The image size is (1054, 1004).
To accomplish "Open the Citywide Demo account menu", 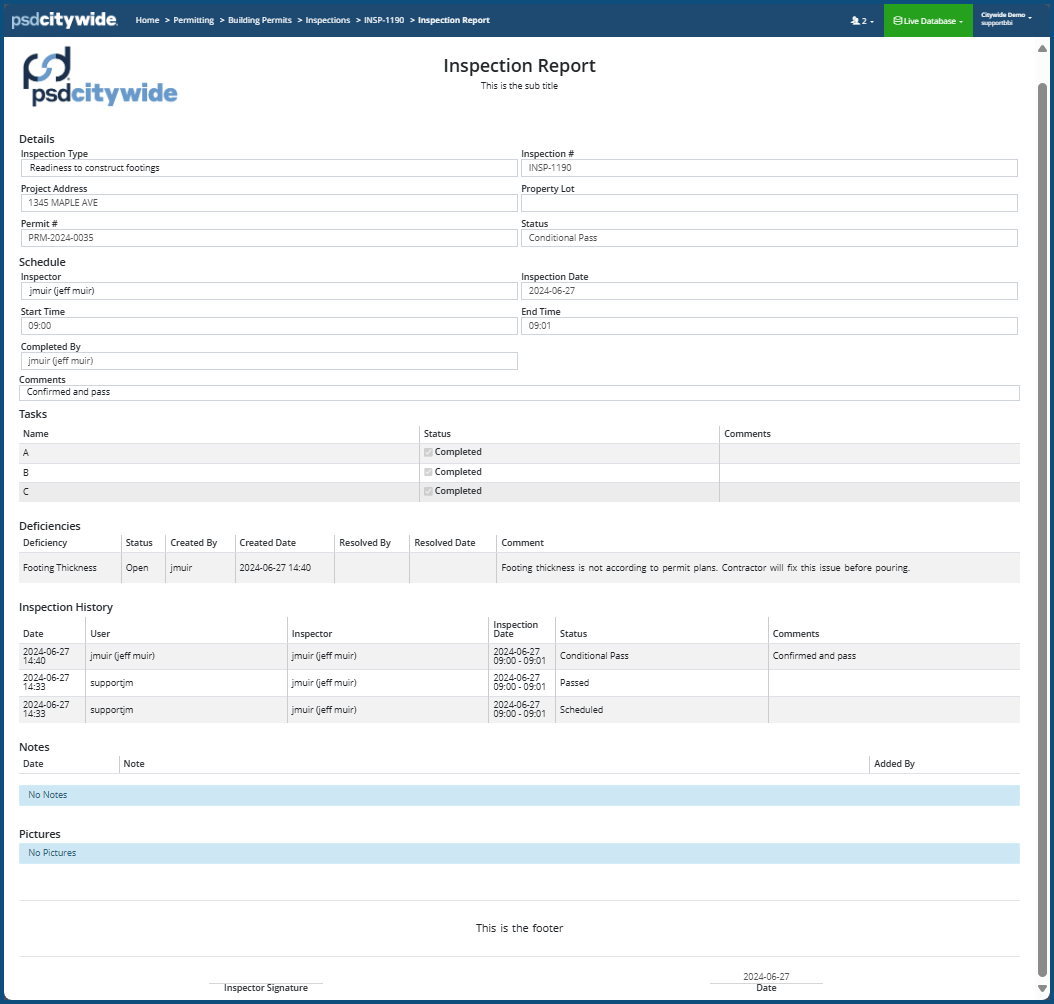I will pyautogui.click(x=1006, y=19).
